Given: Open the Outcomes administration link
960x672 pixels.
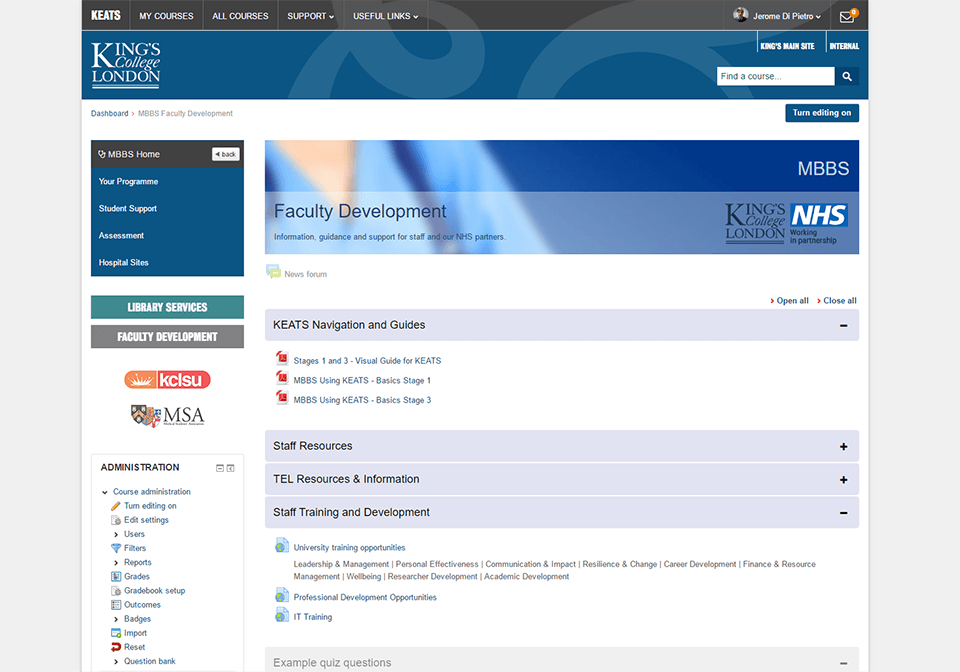Looking at the screenshot, I should 142,605.
